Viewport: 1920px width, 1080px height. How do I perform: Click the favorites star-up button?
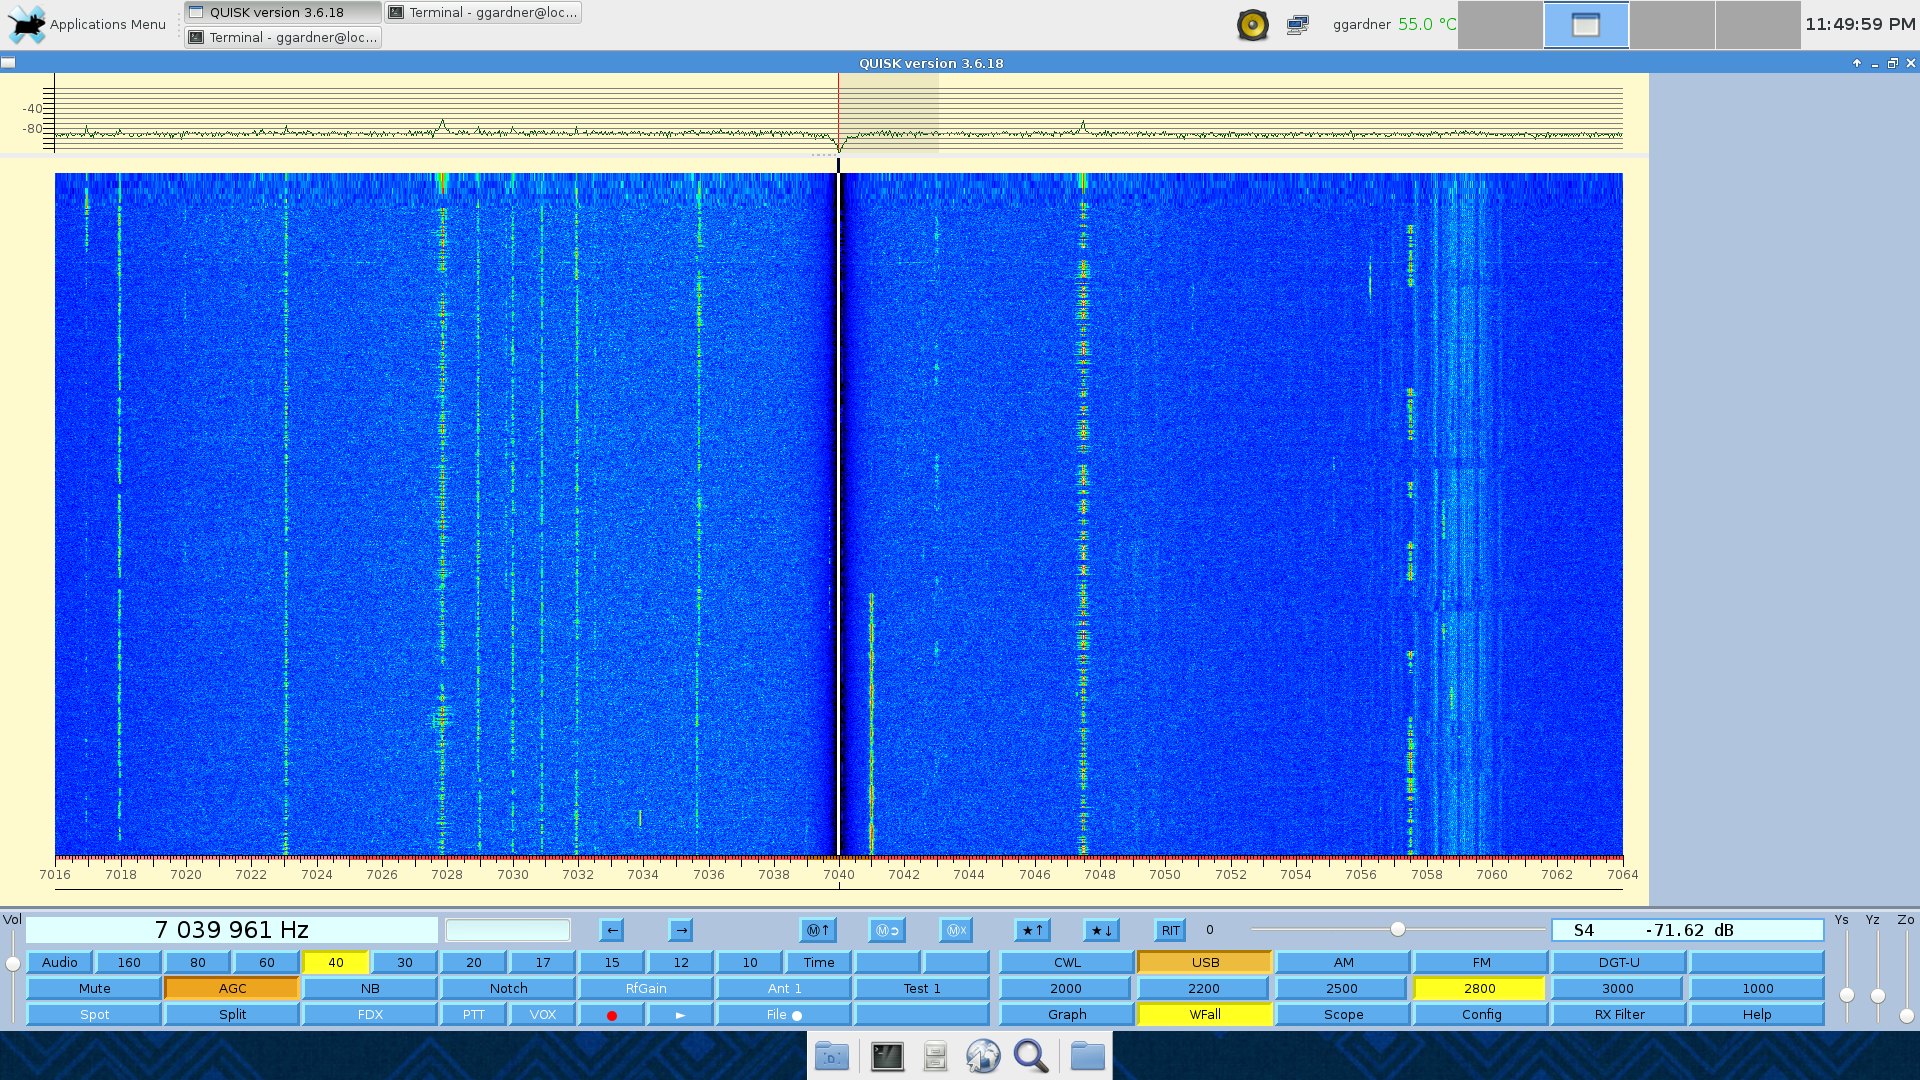pos(1032,930)
